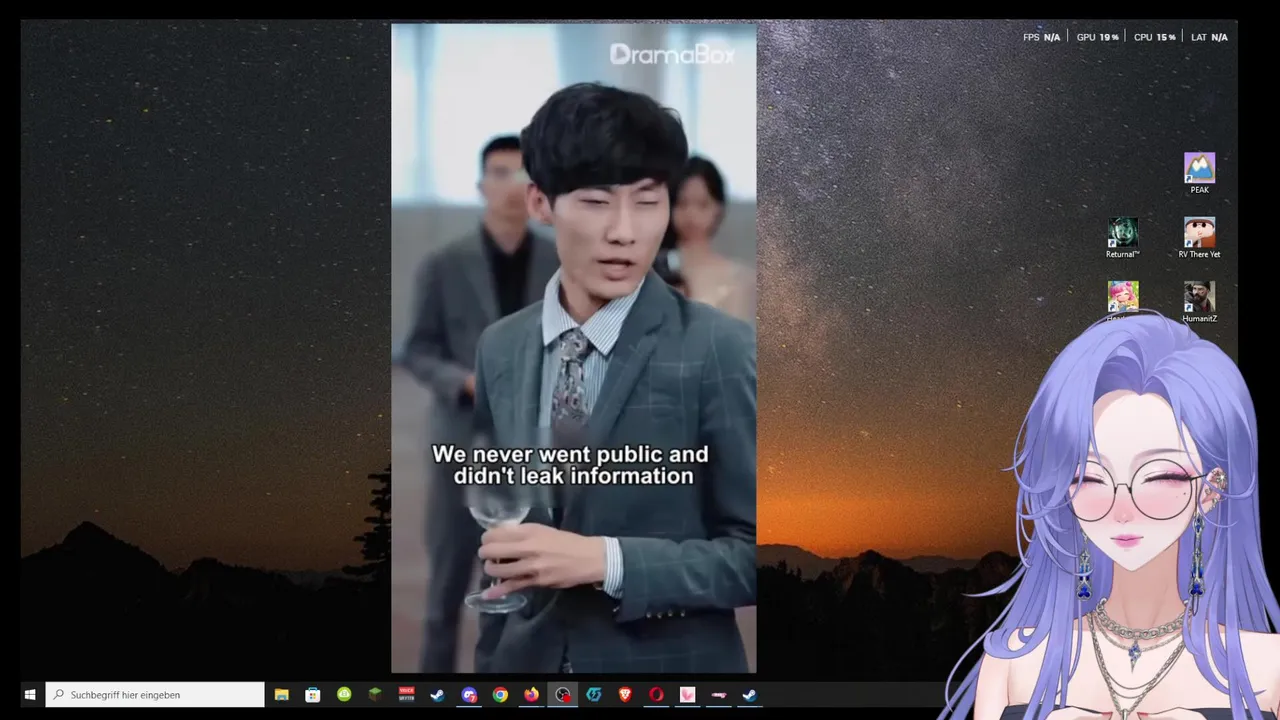Open Firefox from the taskbar

coord(531,694)
